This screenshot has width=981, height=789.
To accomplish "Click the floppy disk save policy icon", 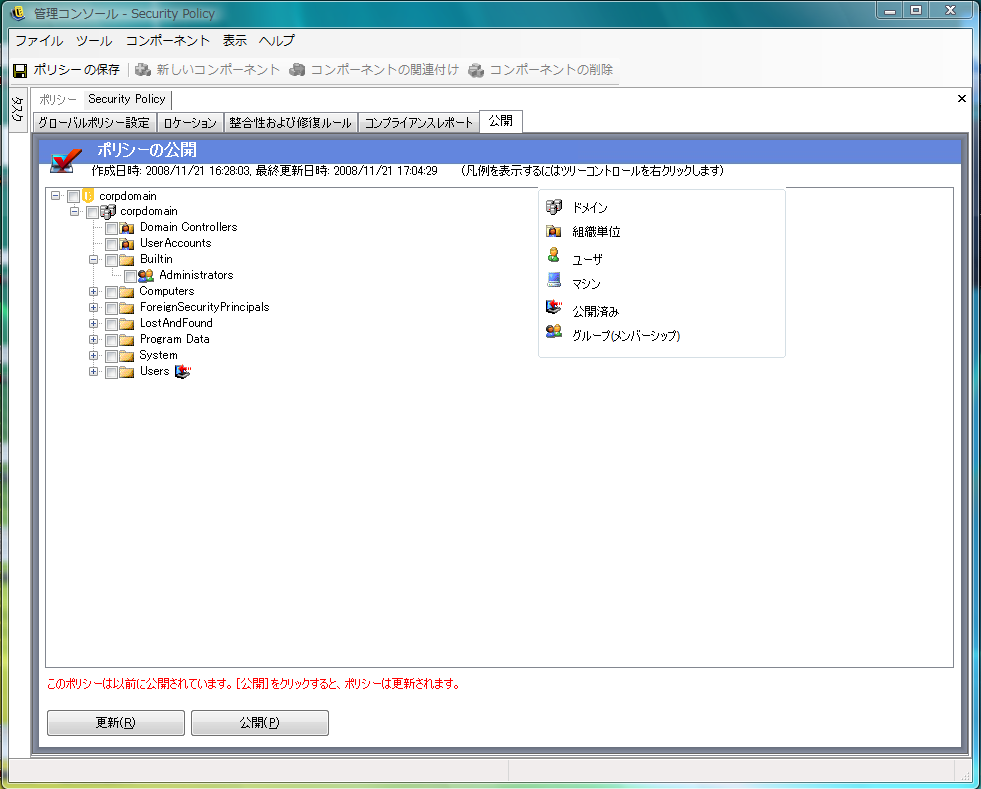I will 20,70.
